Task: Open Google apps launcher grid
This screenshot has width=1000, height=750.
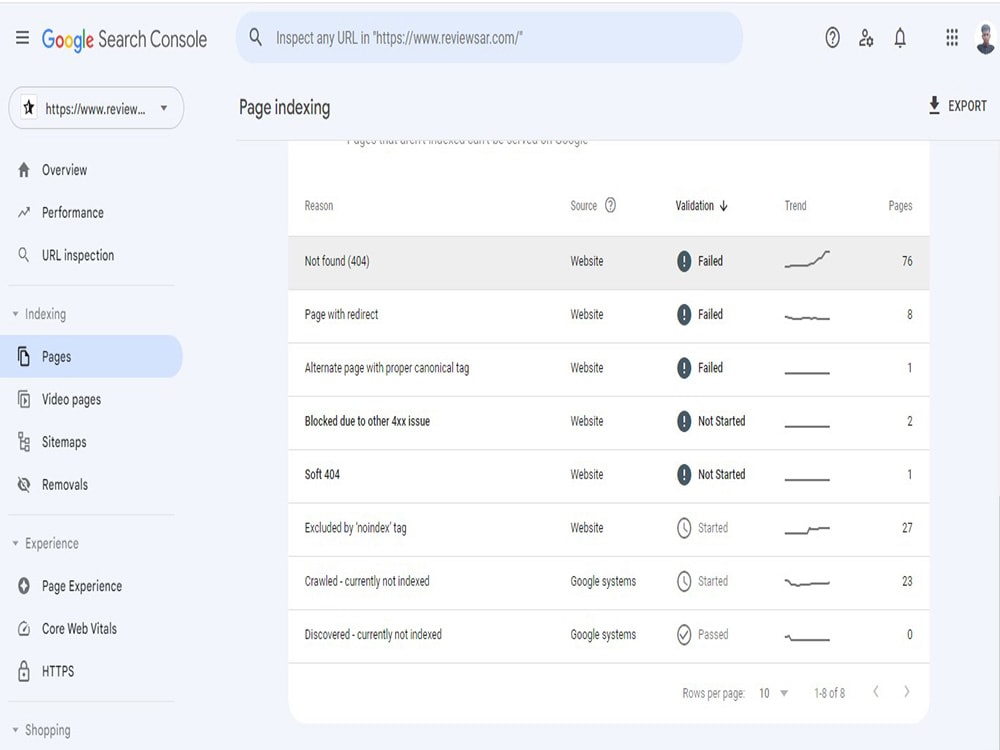Action: click(951, 38)
